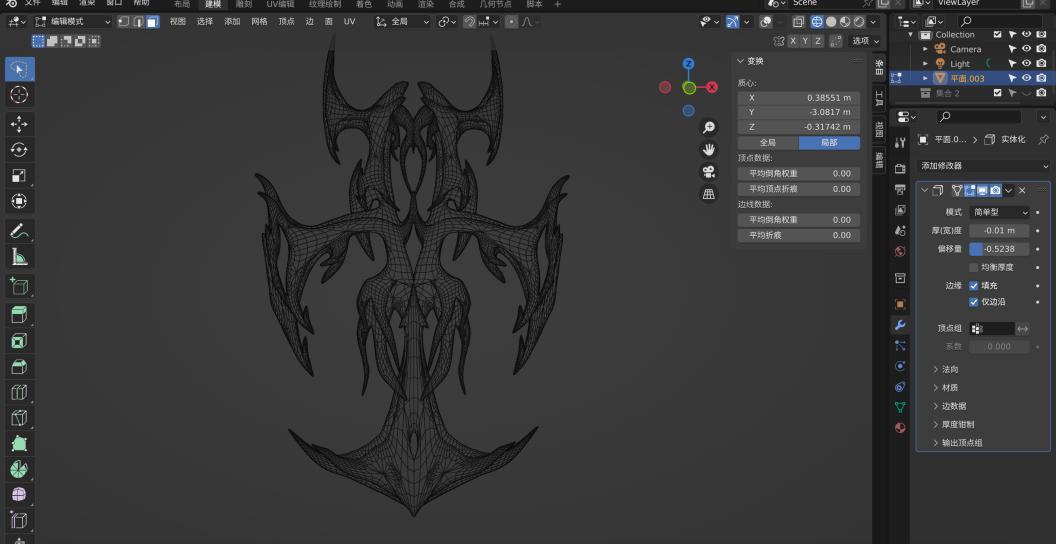
Task: Click the camera view icon in viewport
Action: pyautogui.click(x=709, y=172)
